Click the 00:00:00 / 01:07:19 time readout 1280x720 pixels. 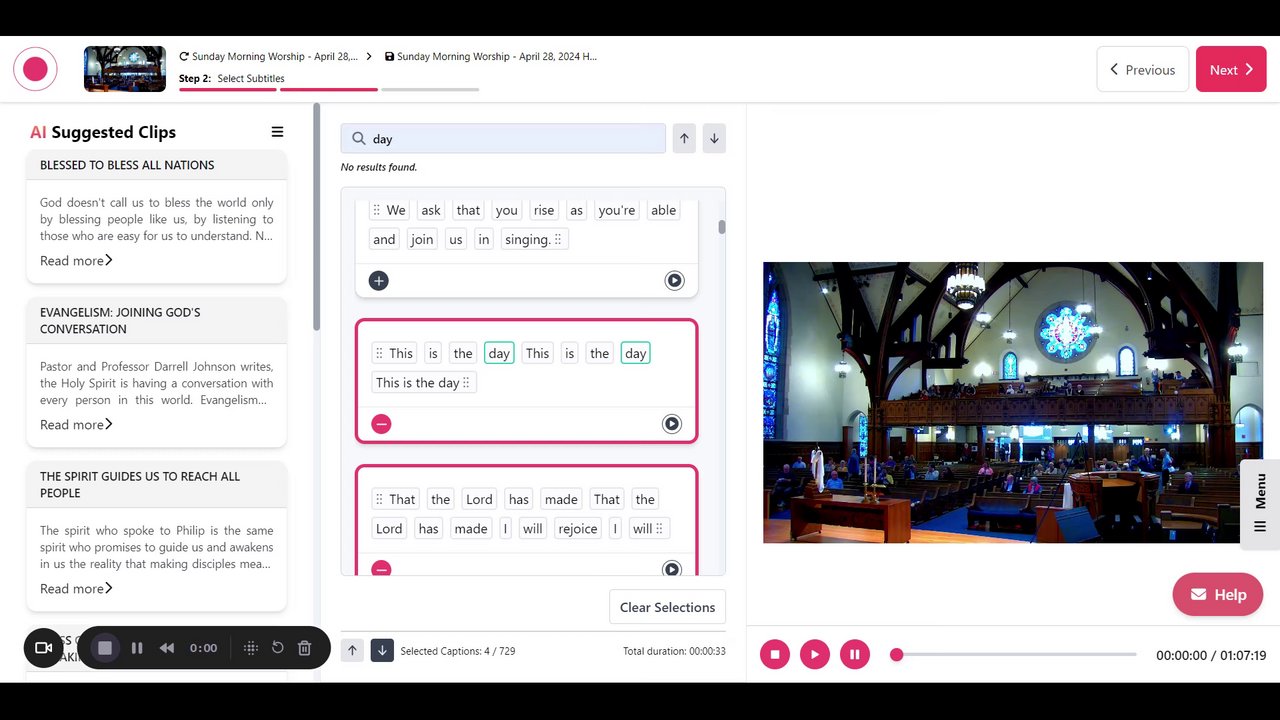1211,656
